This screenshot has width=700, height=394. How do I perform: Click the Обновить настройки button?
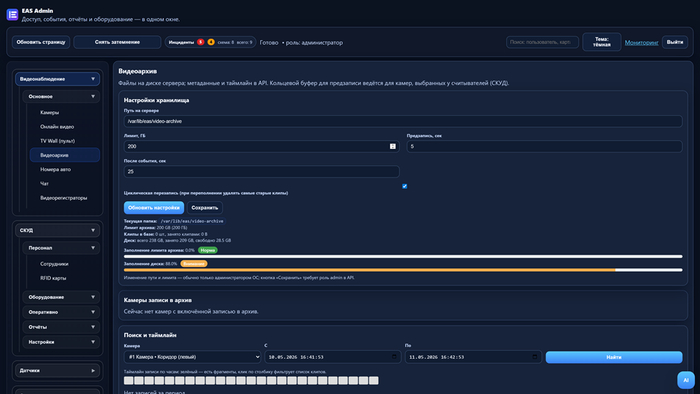pyautogui.click(x=154, y=207)
